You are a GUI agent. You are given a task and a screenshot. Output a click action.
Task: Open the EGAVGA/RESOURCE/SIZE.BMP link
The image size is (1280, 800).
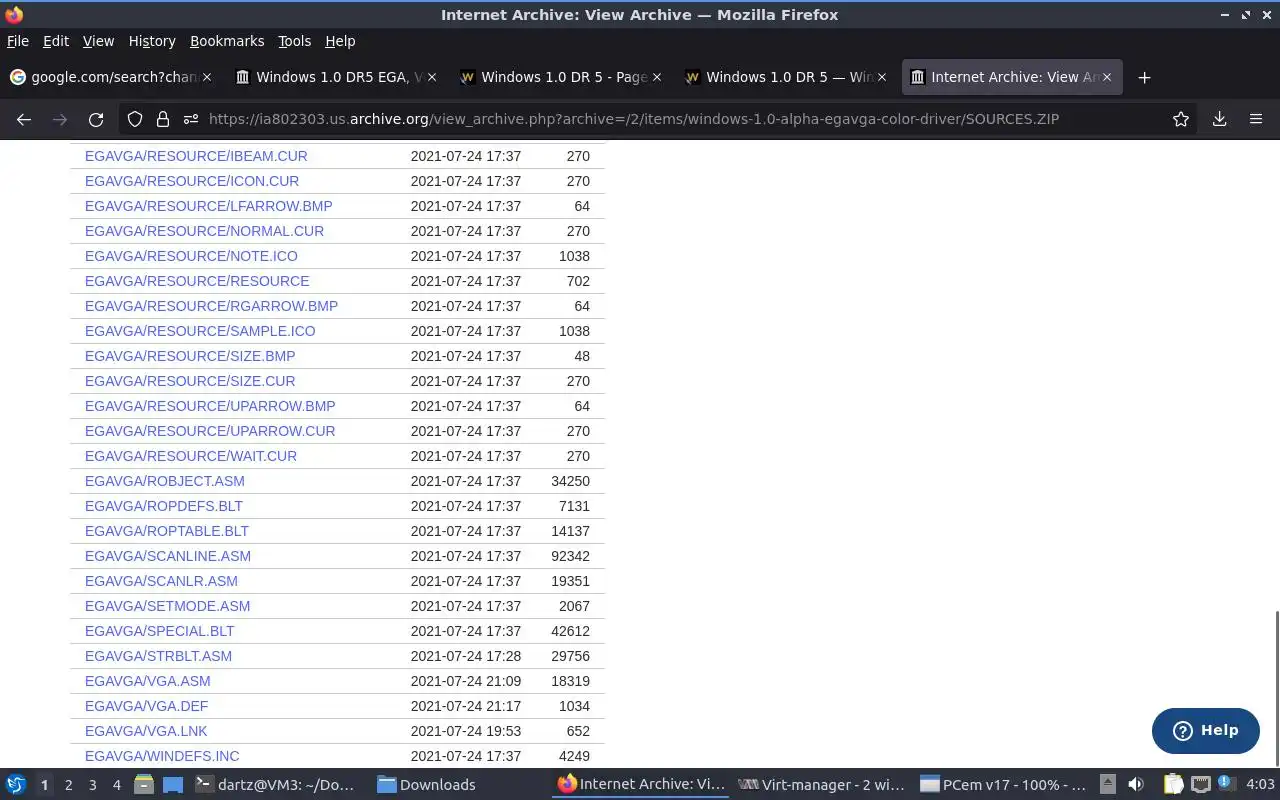pos(190,356)
